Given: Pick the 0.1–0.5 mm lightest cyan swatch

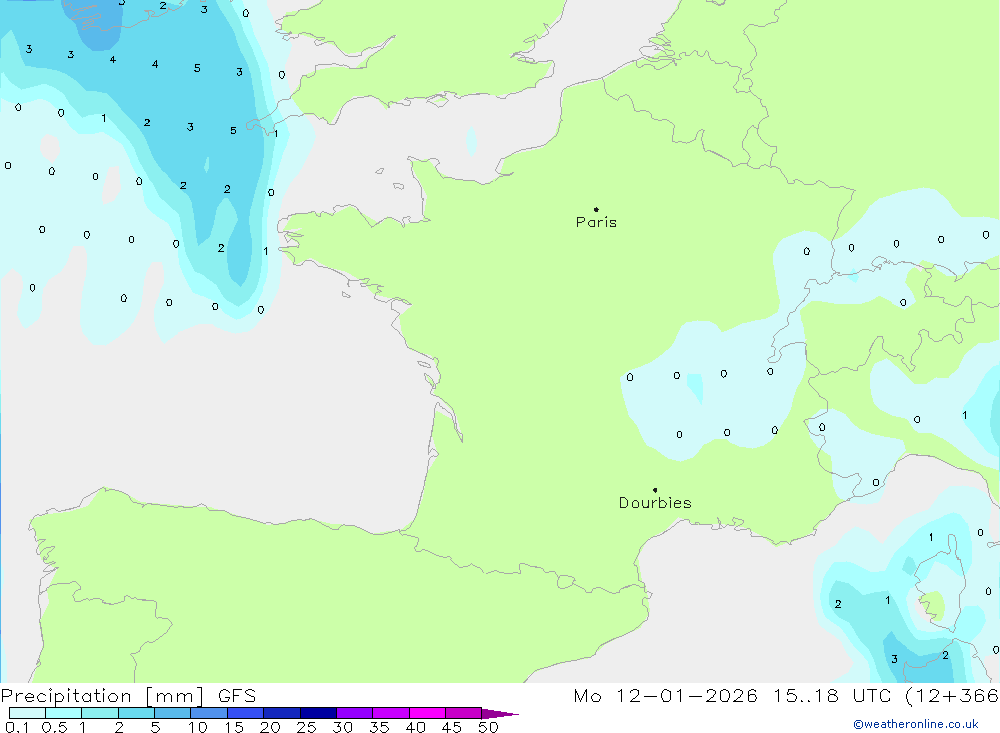Looking at the screenshot, I should [27, 713].
